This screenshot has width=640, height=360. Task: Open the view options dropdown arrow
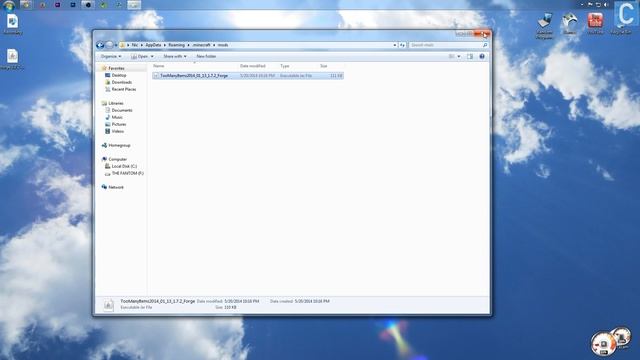[x=459, y=56]
